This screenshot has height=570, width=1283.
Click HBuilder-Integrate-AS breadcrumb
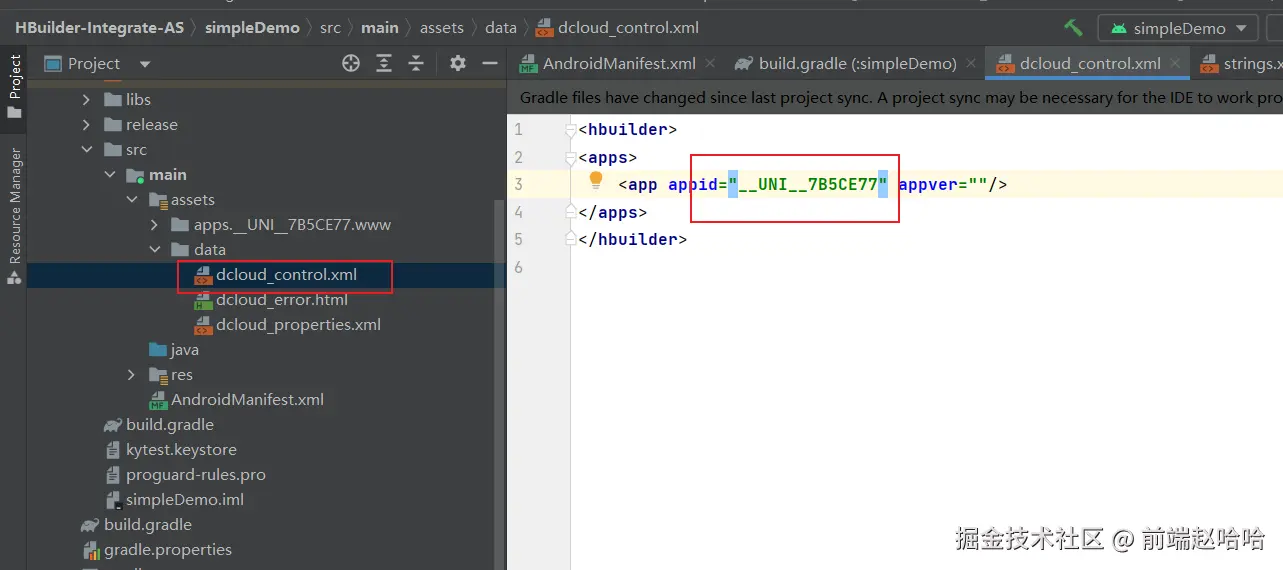coord(99,28)
